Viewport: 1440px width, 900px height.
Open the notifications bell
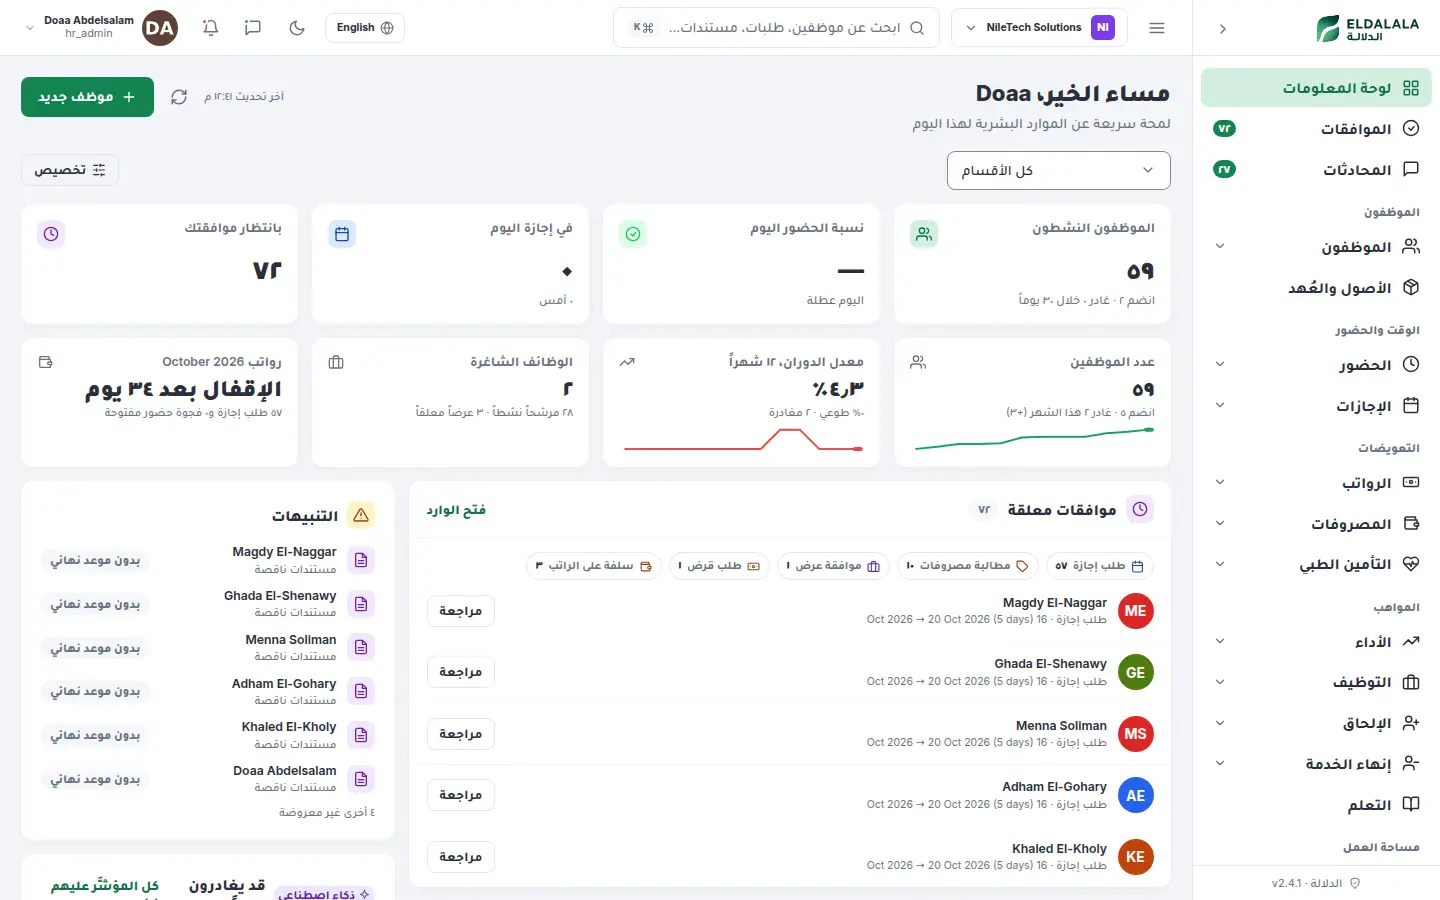tap(210, 28)
